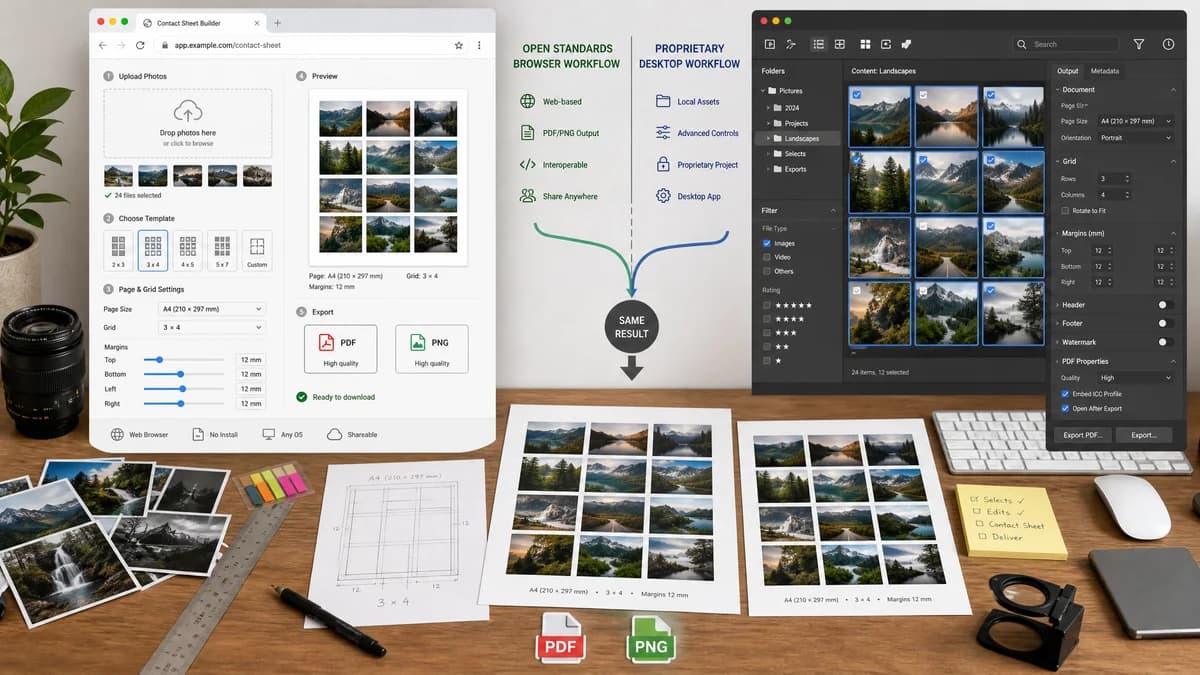Choose the 5 x 7 template icon
The width and height of the screenshot is (1200, 675).
point(222,249)
